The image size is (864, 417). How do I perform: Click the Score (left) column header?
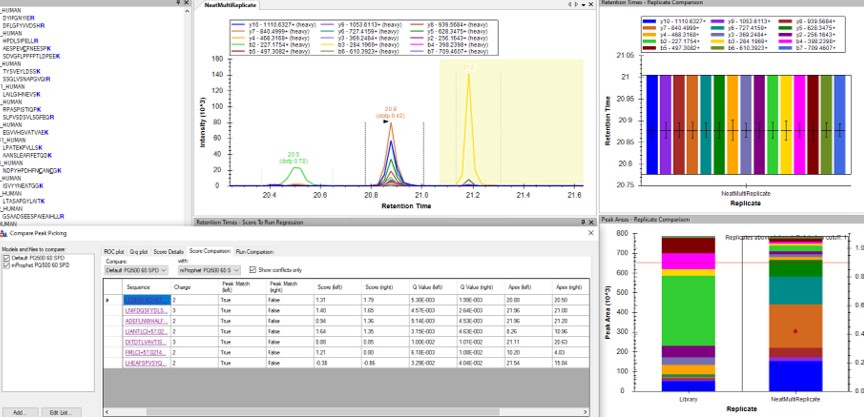(x=337, y=286)
